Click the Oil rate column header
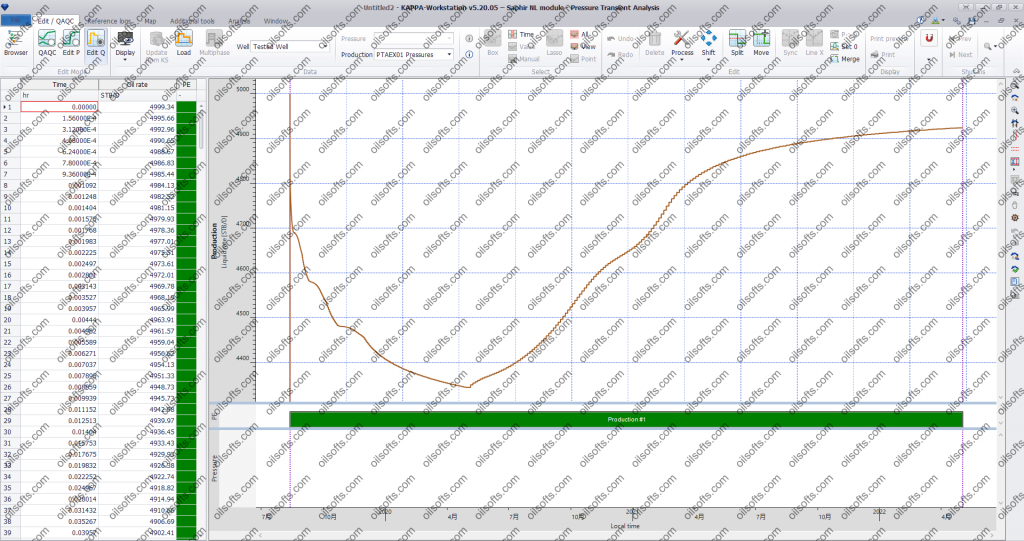Viewport: 1024px width, 541px height. [137, 84]
